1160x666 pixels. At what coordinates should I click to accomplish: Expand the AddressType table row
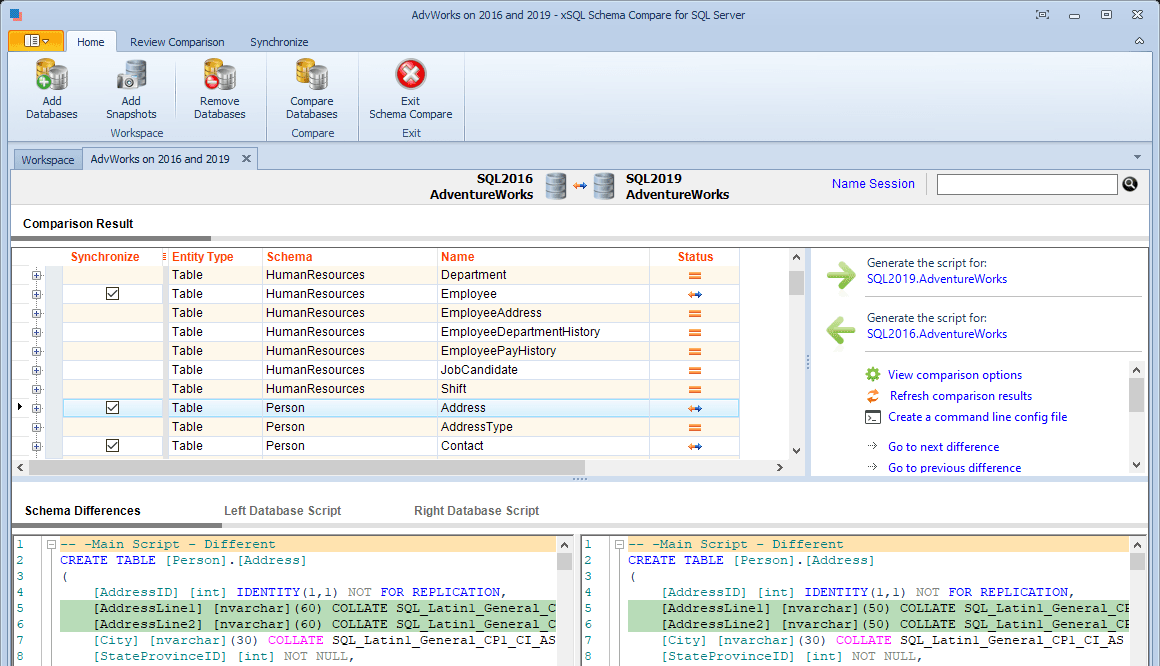click(x=36, y=427)
